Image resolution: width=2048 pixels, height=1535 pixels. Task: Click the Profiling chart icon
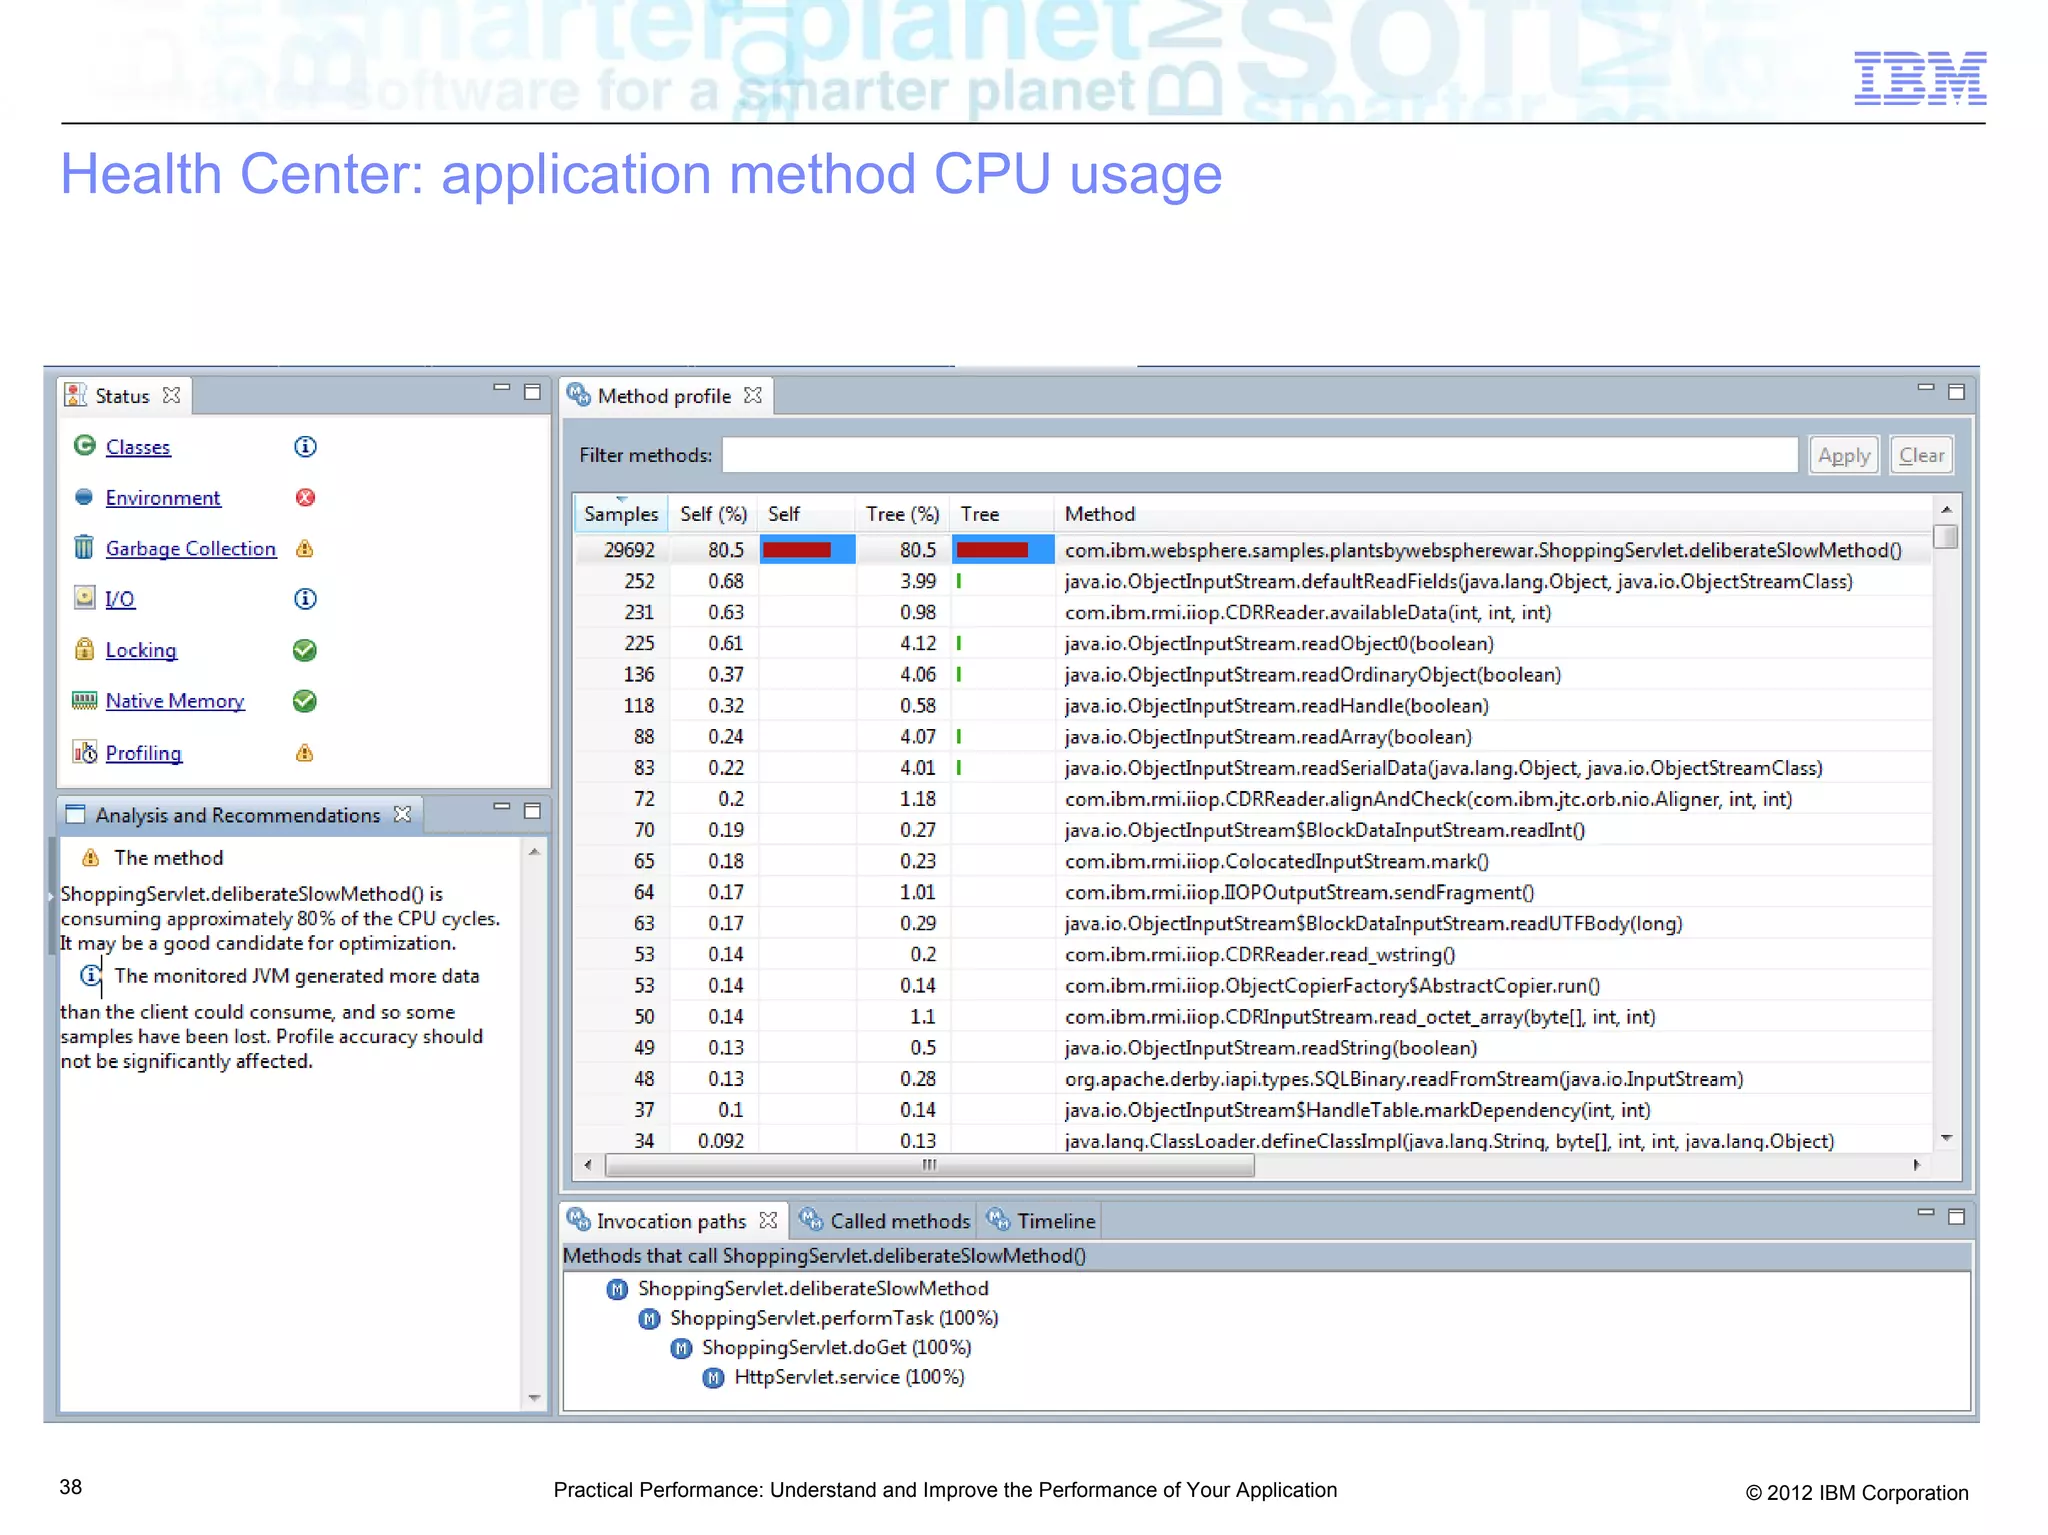85,752
